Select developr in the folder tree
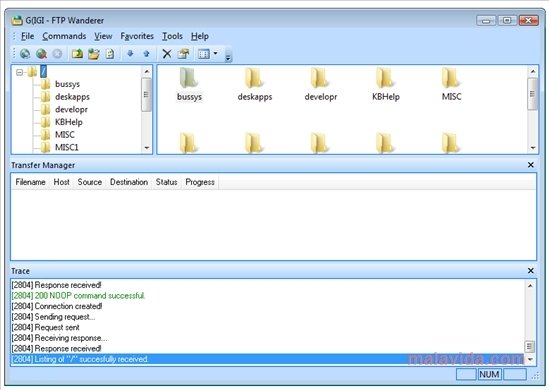Screen dimensions: 549x390 (71, 109)
